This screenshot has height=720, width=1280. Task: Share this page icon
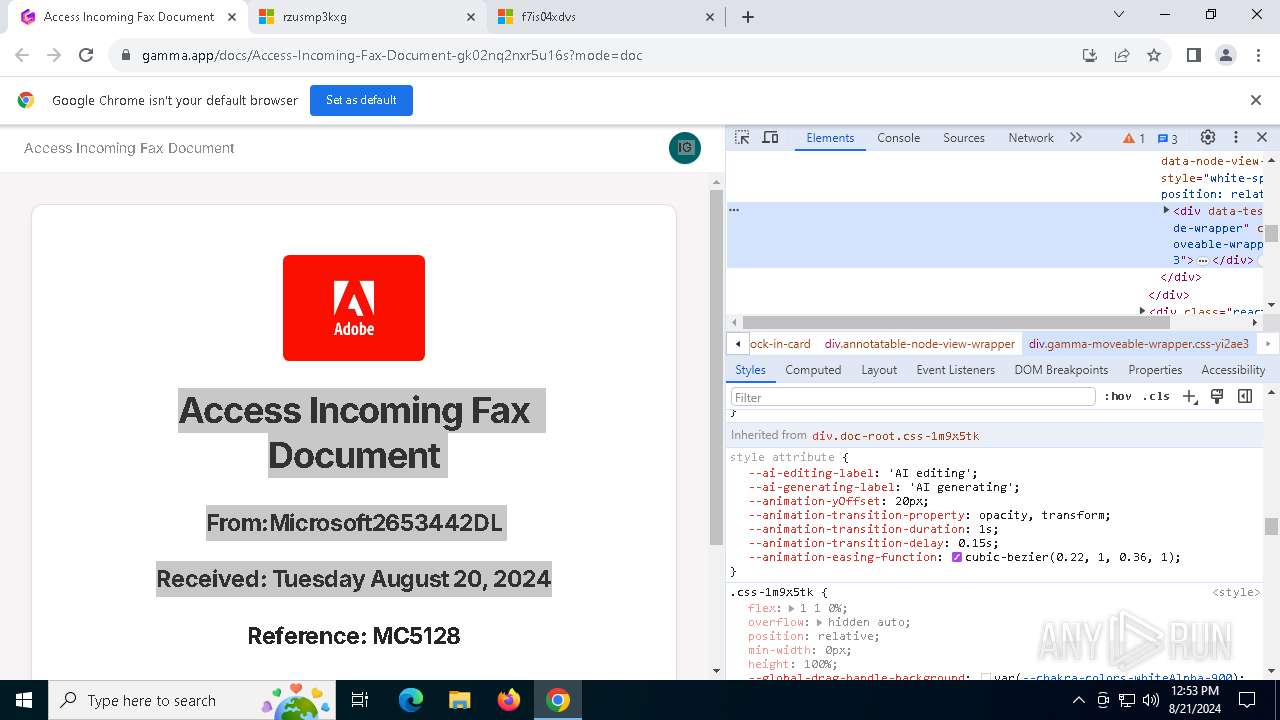[x=1122, y=56]
